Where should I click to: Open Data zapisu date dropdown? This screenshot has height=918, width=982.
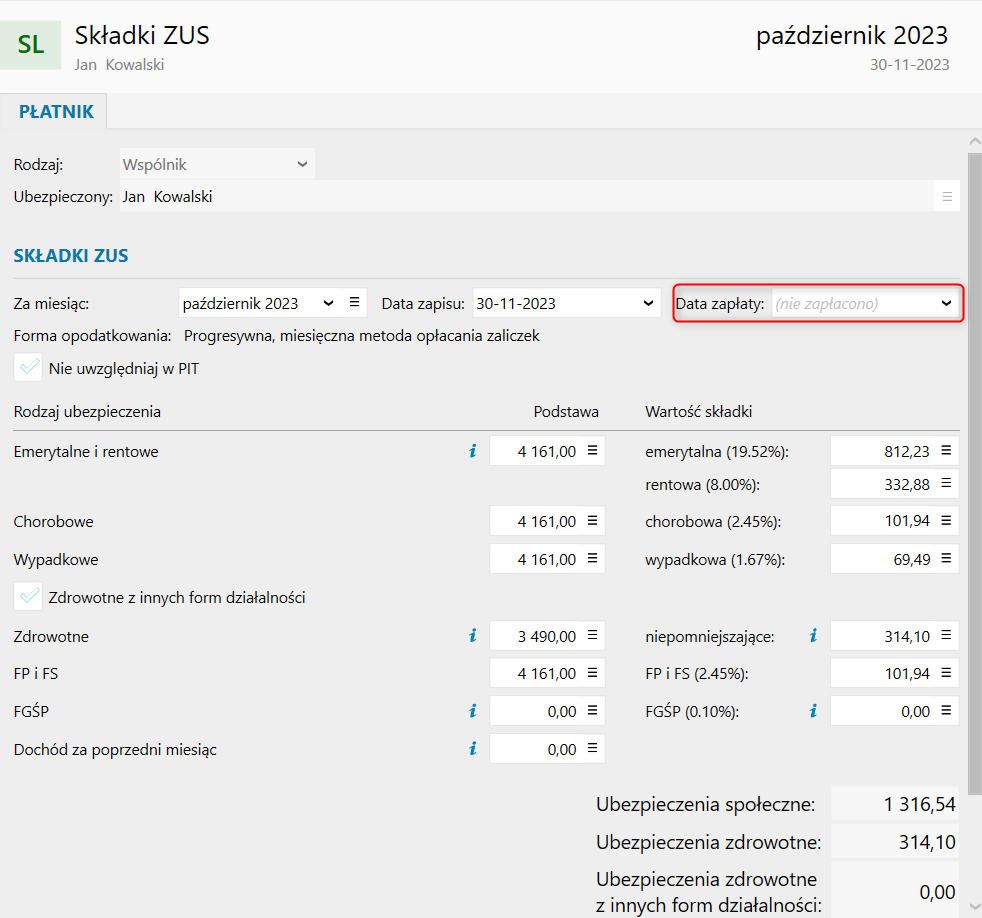tap(649, 303)
